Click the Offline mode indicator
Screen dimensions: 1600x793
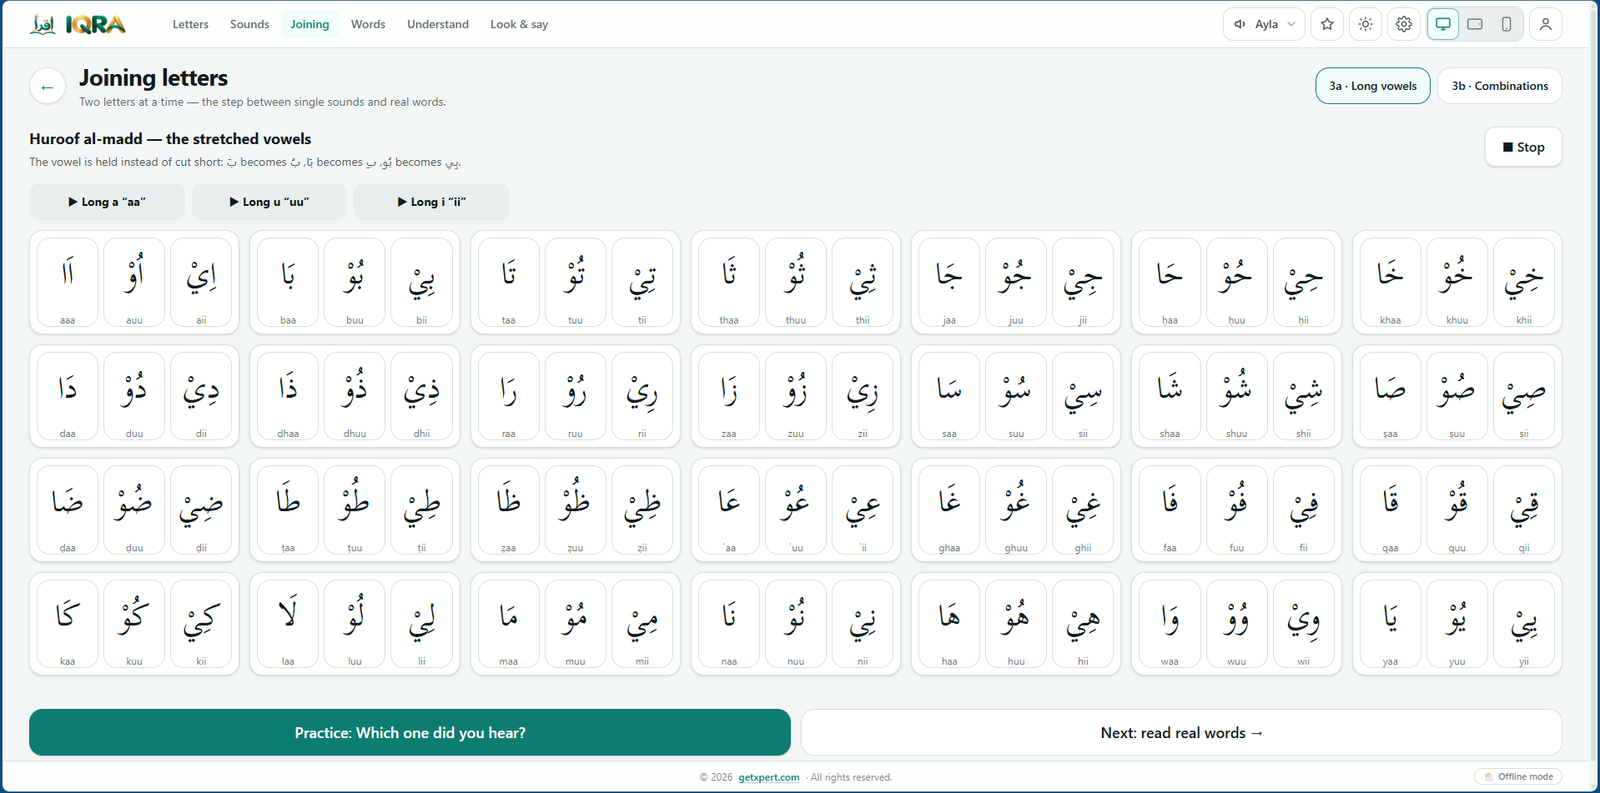click(x=1518, y=777)
